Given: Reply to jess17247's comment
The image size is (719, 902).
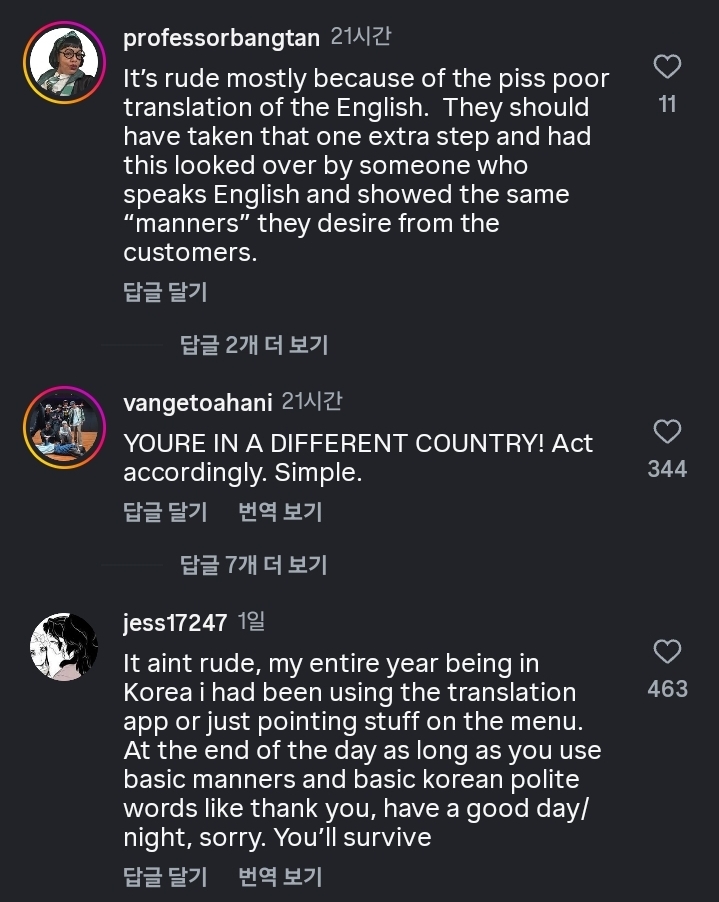Looking at the screenshot, I should tap(165, 877).
